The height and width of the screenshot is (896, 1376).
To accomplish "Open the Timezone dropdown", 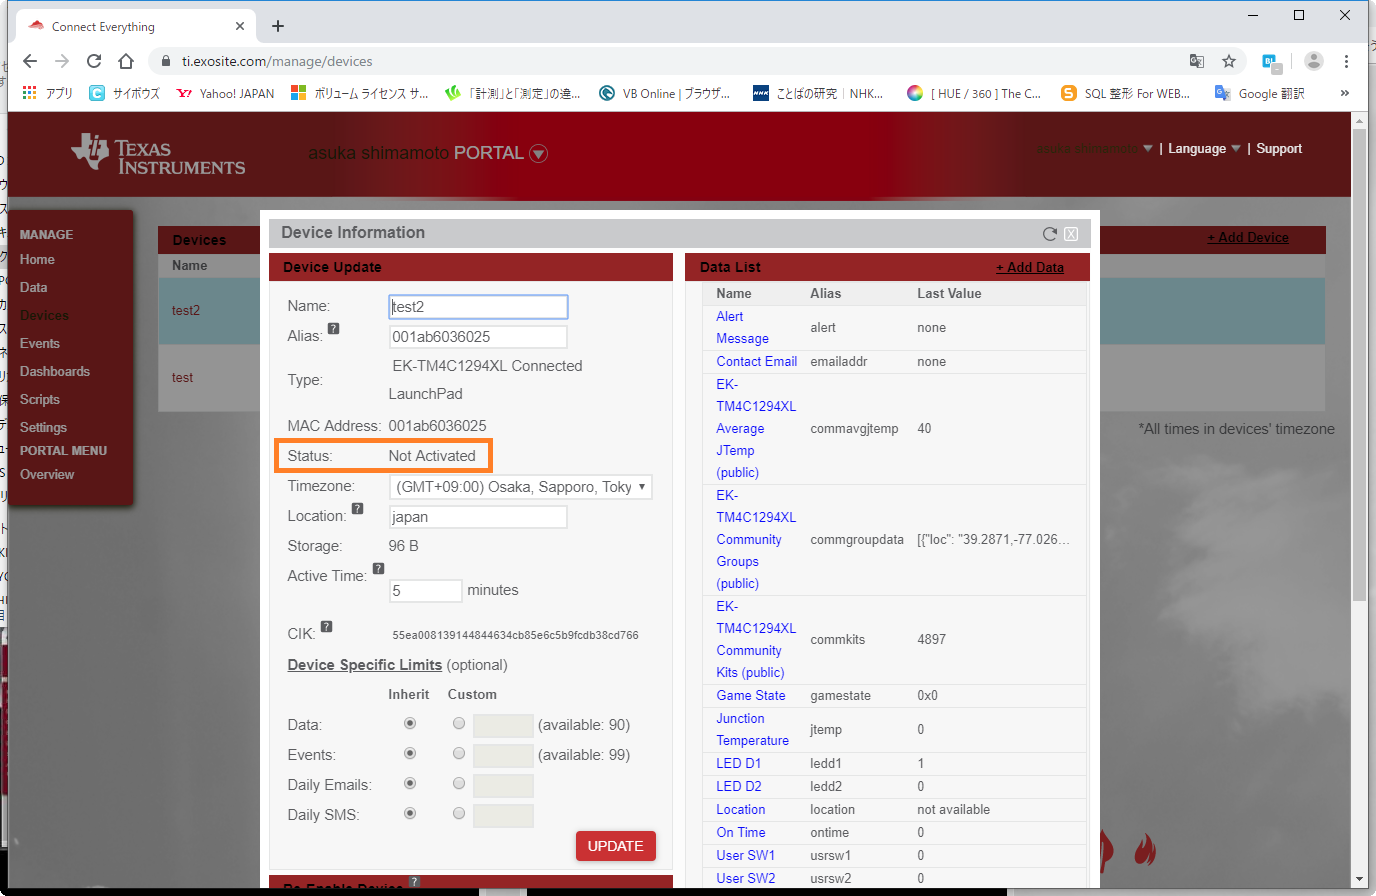I will point(521,487).
